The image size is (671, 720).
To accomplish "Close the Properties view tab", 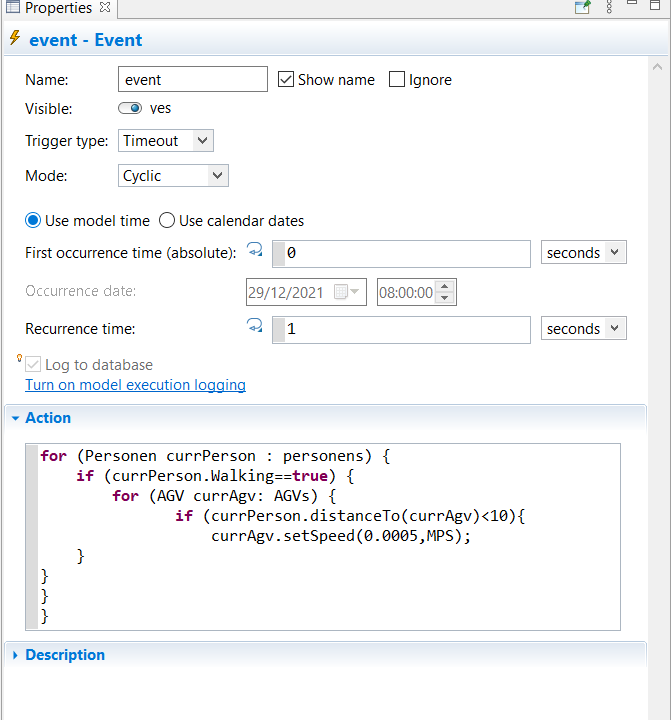I will point(105,7).
